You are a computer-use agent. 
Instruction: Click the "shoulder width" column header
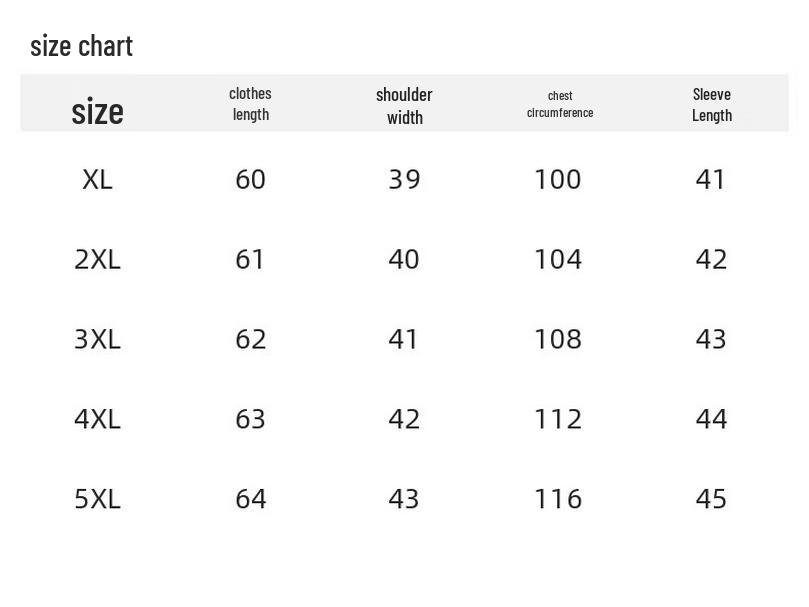tap(404, 105)
